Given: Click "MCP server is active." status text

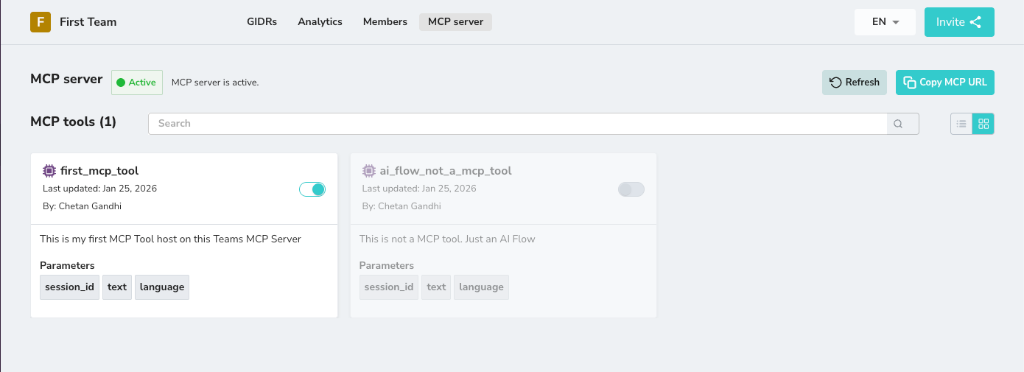Looking at the screenshot, I should [x=215, y=83].
